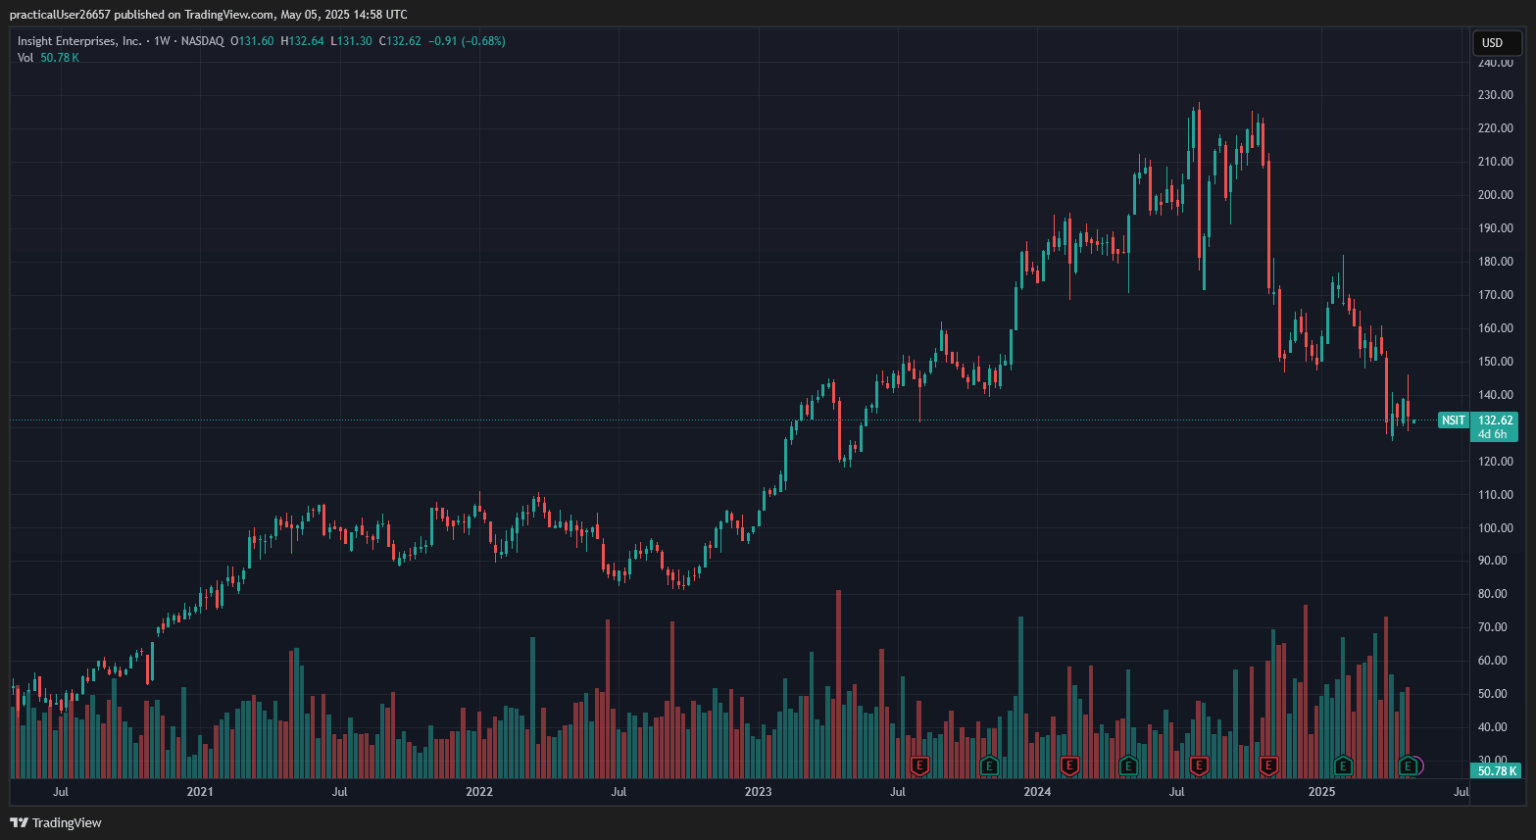This screenshot has width=1536, height=840.
Task: Click the red earnings marker near July 2023
Action: (920, 766)
